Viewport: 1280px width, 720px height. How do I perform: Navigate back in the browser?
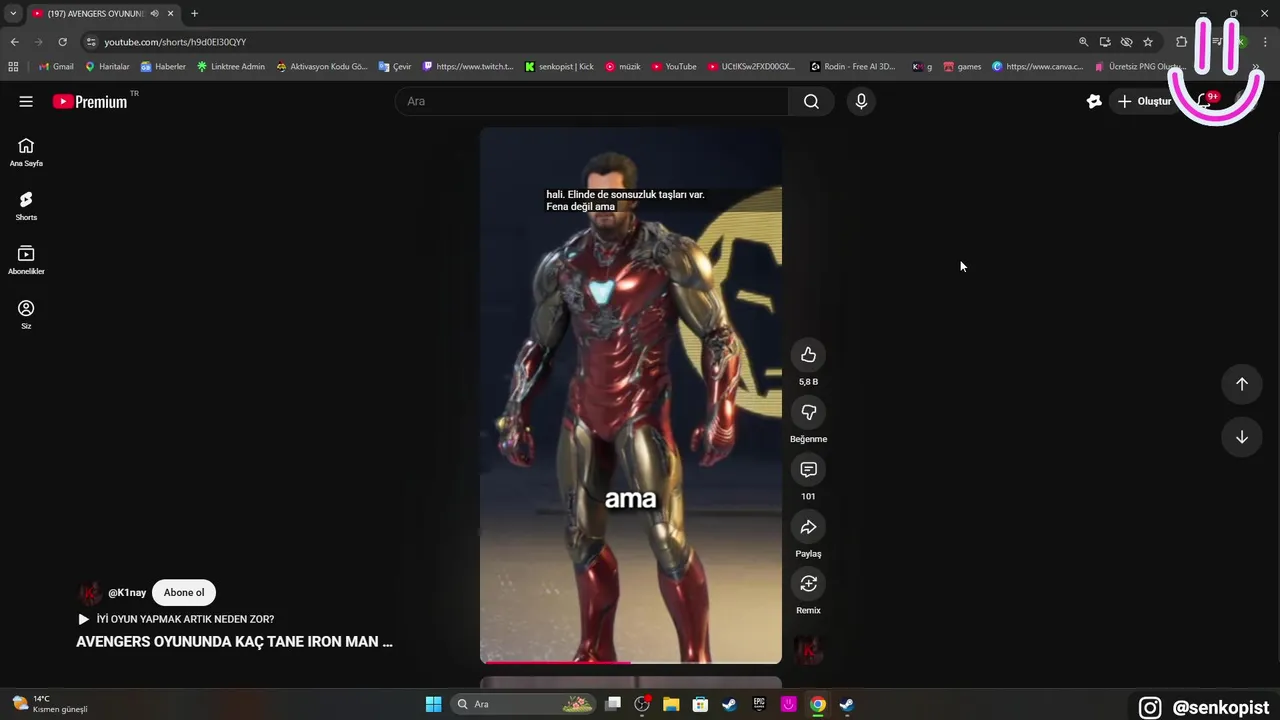pos(14,42)
